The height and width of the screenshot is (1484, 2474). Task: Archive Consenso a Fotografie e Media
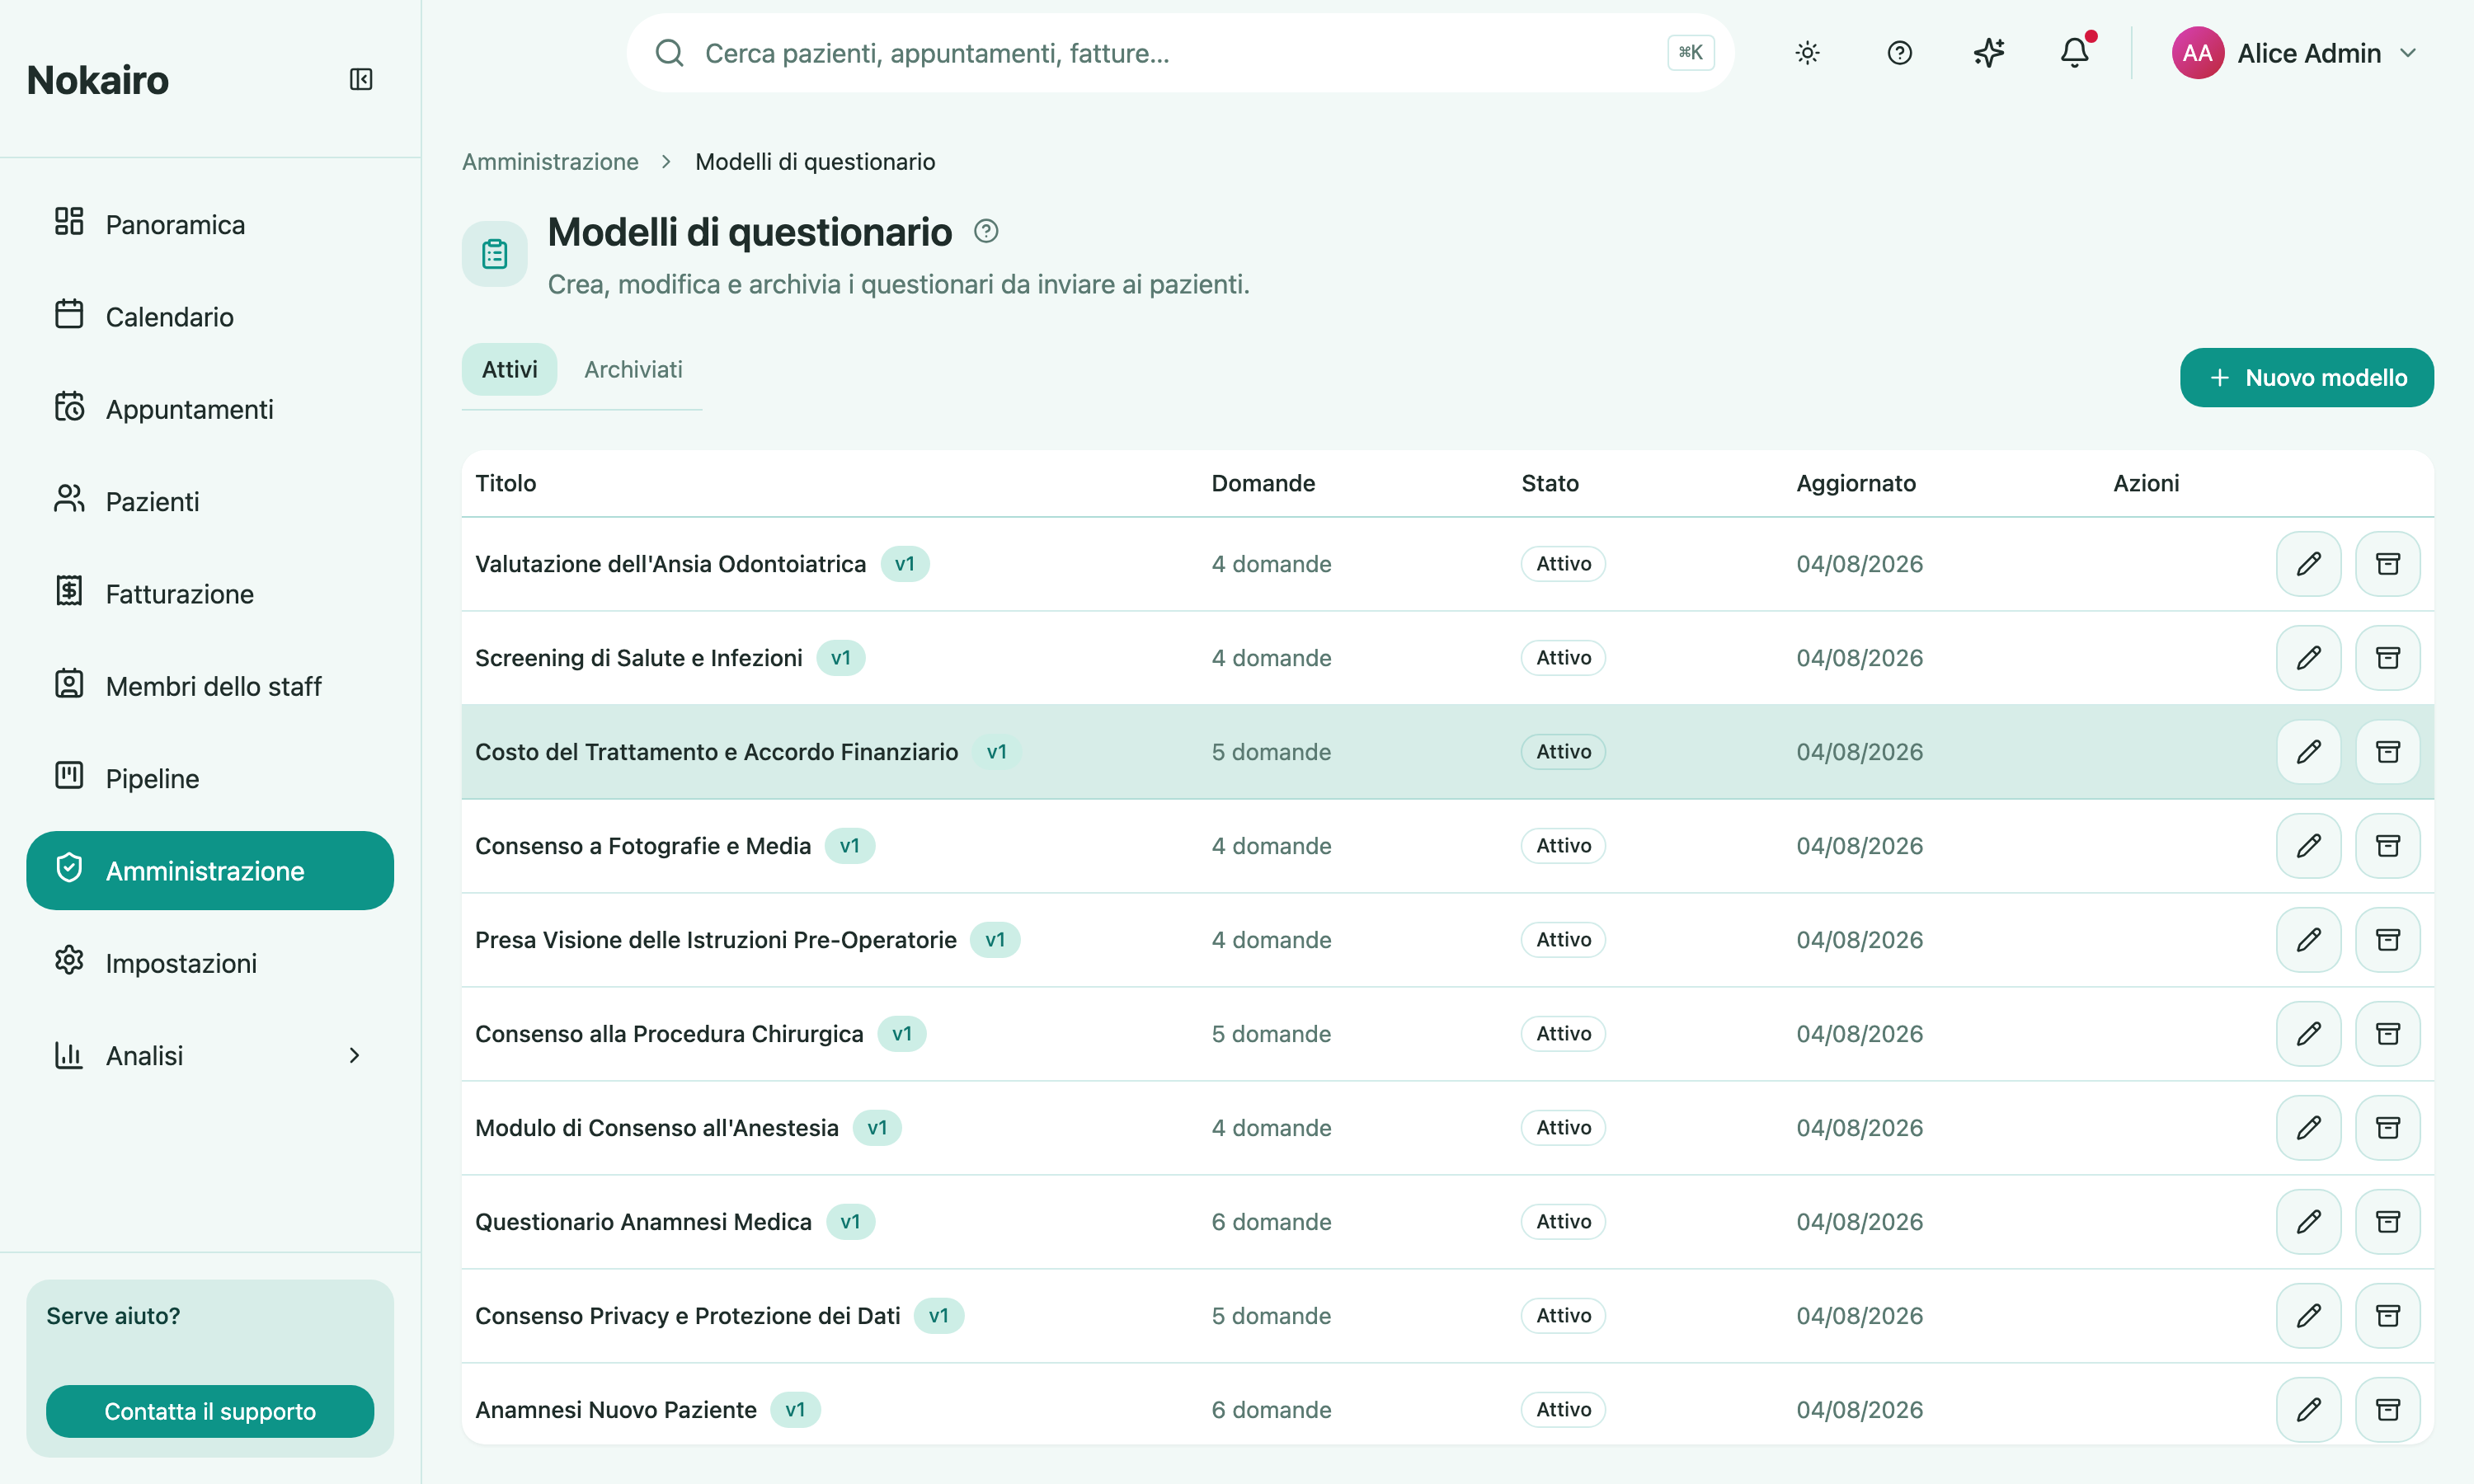click(2387, 846)
